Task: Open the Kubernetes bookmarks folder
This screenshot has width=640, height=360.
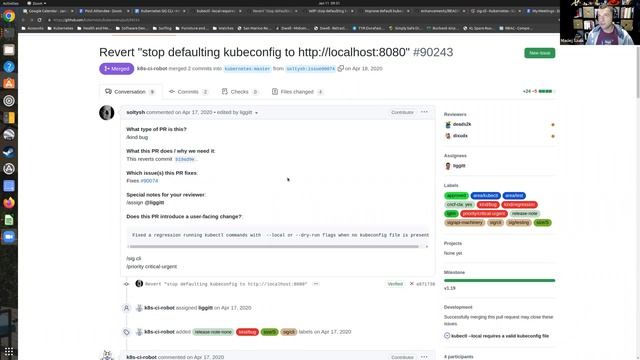Action: coord(60,28)
